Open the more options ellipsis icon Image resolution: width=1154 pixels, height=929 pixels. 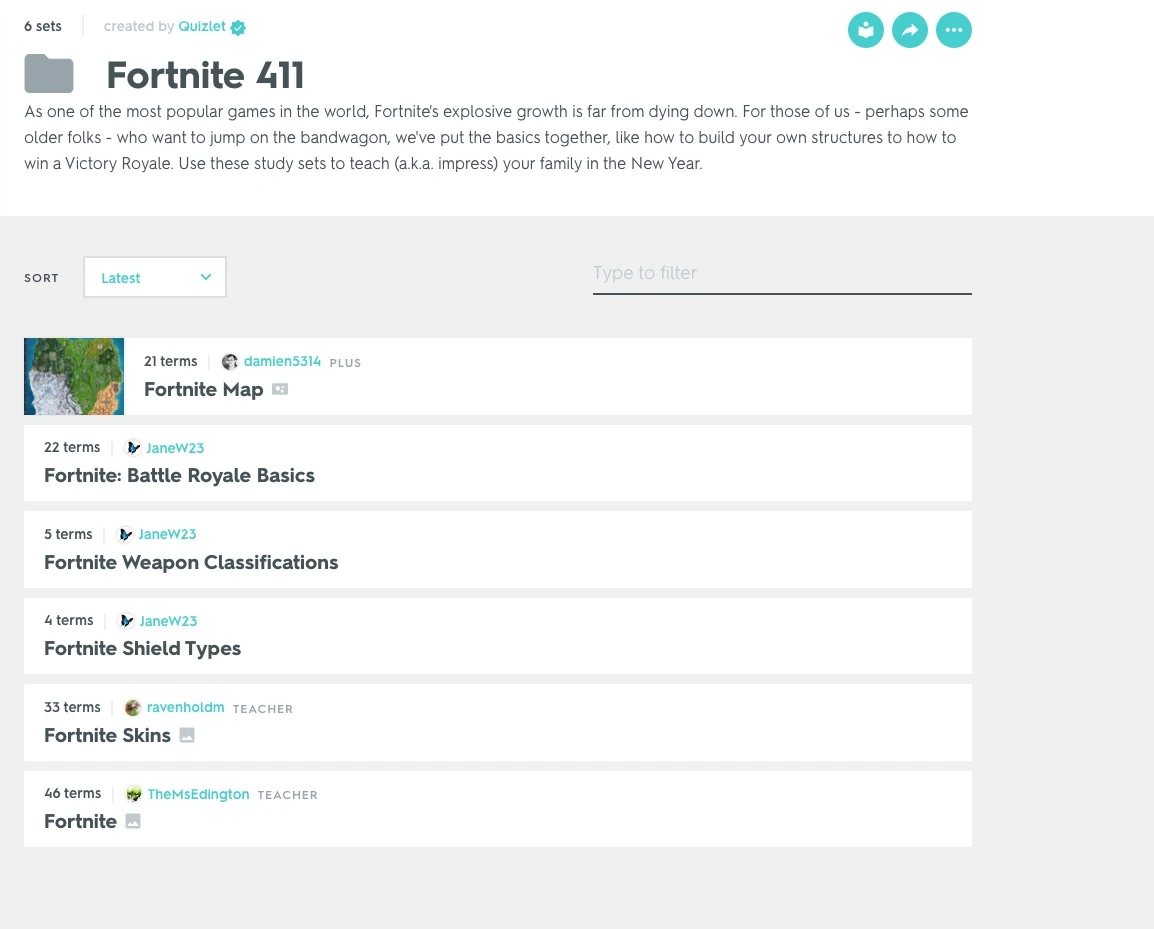pyautogui.click(x=953, y=30)
